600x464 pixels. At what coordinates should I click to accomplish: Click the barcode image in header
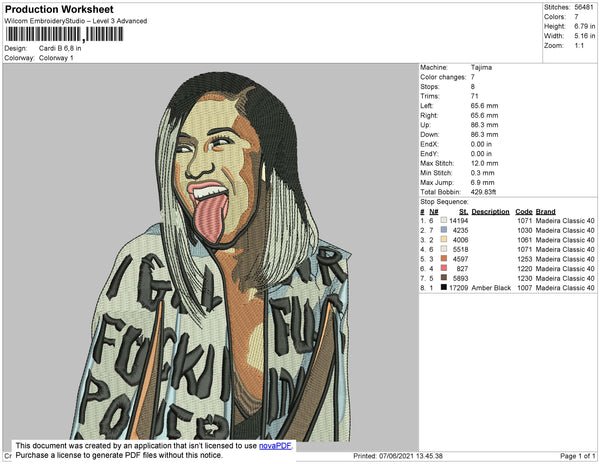[64, 34]
